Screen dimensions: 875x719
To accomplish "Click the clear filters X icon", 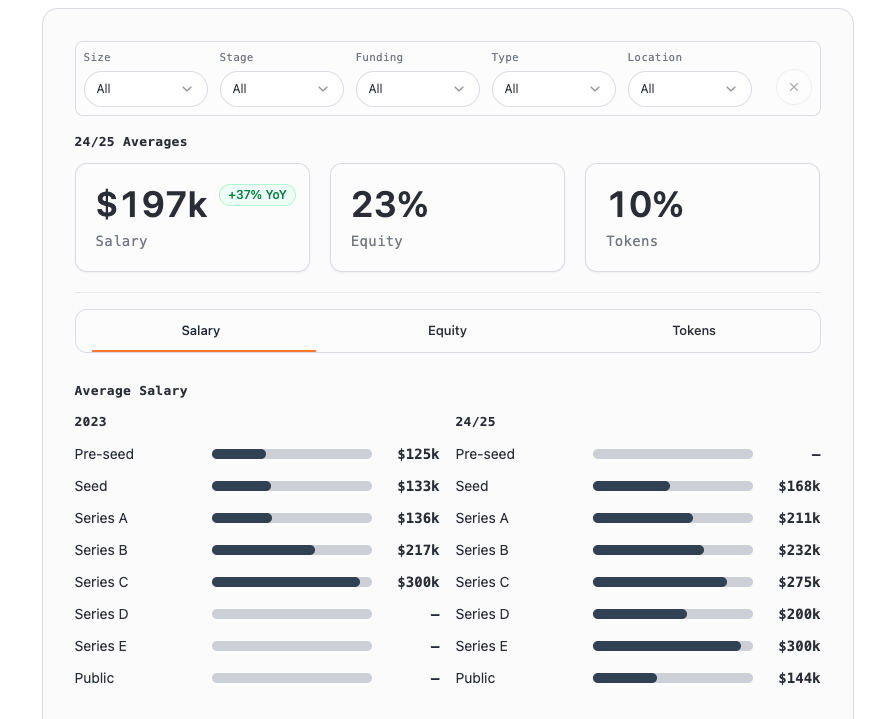I will click(x=793, y=88).
